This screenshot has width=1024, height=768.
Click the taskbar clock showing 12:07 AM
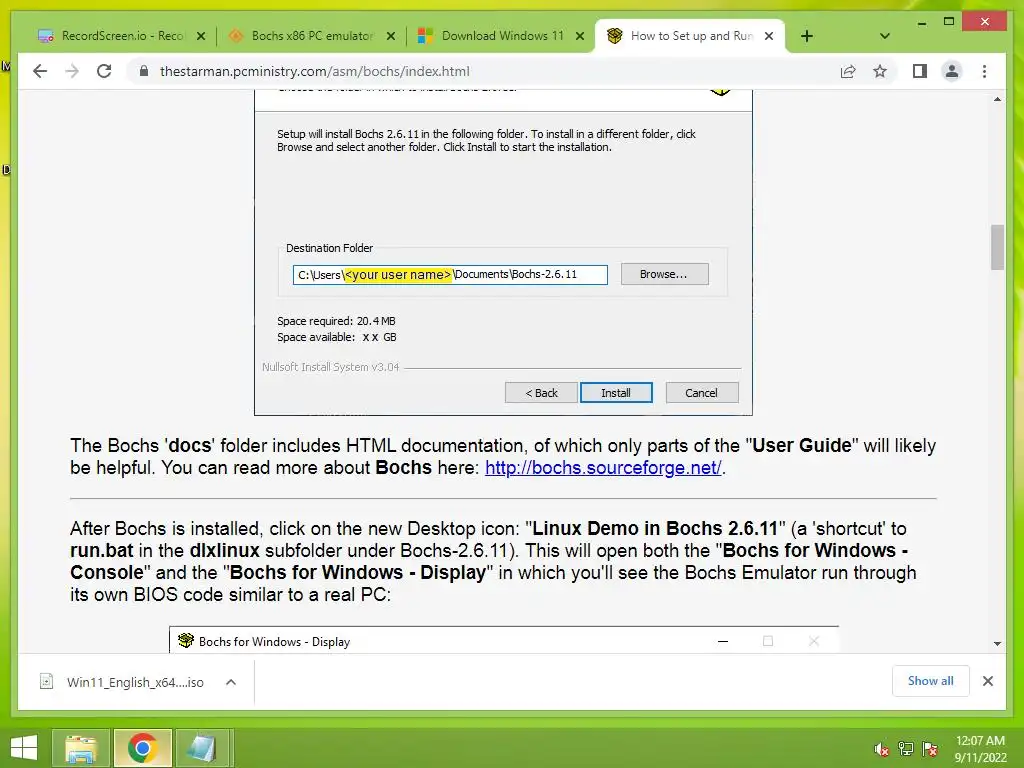click(x=980, y=749)
